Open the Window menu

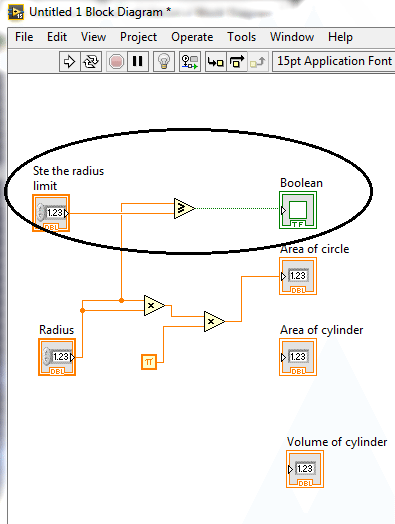point(292,37)
